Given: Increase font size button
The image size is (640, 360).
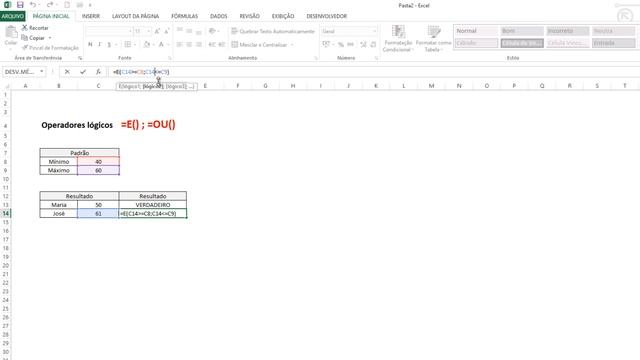Looking at the screenshot, I should 158,31.
